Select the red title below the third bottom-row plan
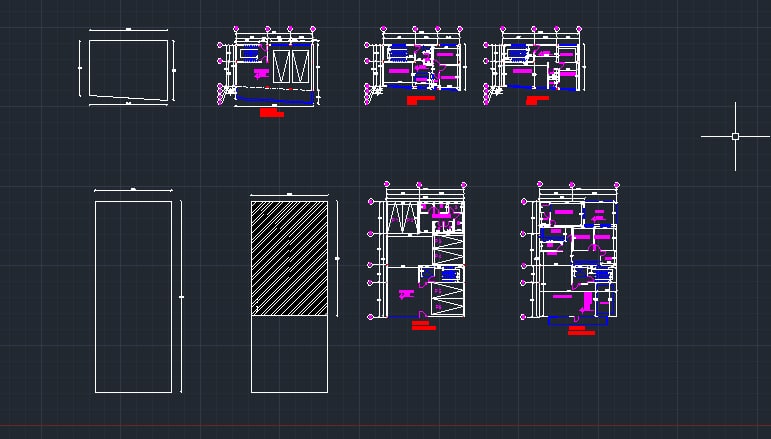The height and width of the screenshot is (439, 771). point(423,326)
